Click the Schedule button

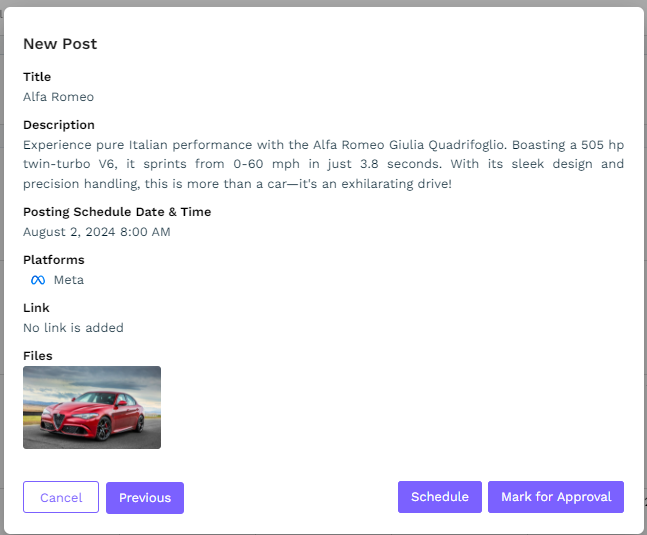(439, 497)
